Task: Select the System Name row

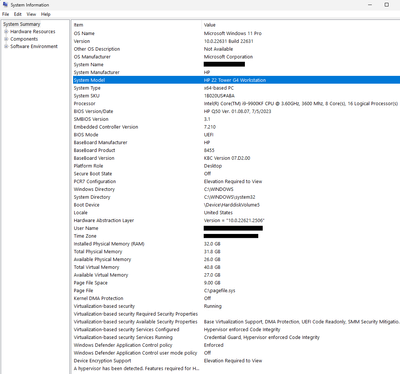Action: [236, 65]
